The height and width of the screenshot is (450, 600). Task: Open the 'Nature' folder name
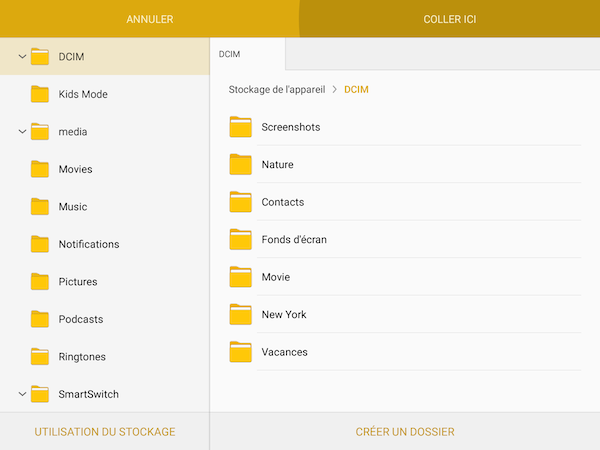[277, 165]
